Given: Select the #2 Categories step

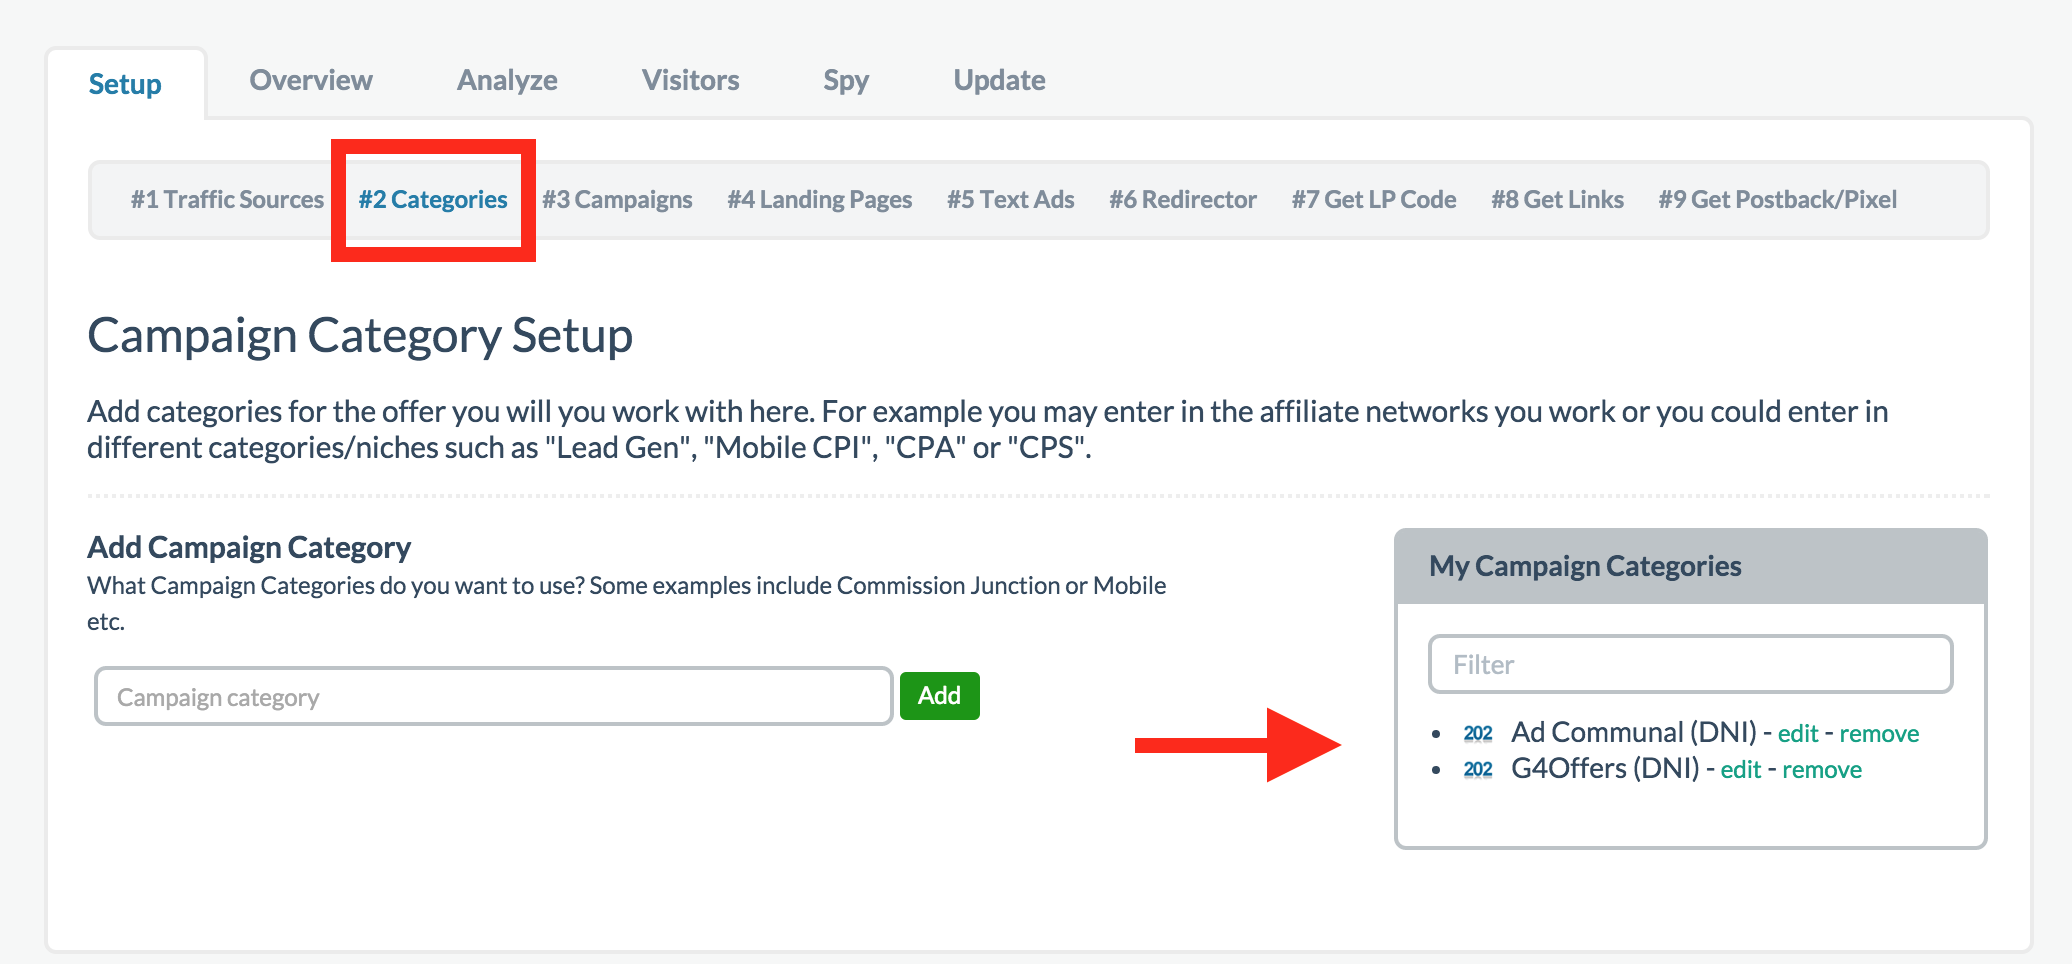Looking at the screenshot, I should (x=432, y=199).
